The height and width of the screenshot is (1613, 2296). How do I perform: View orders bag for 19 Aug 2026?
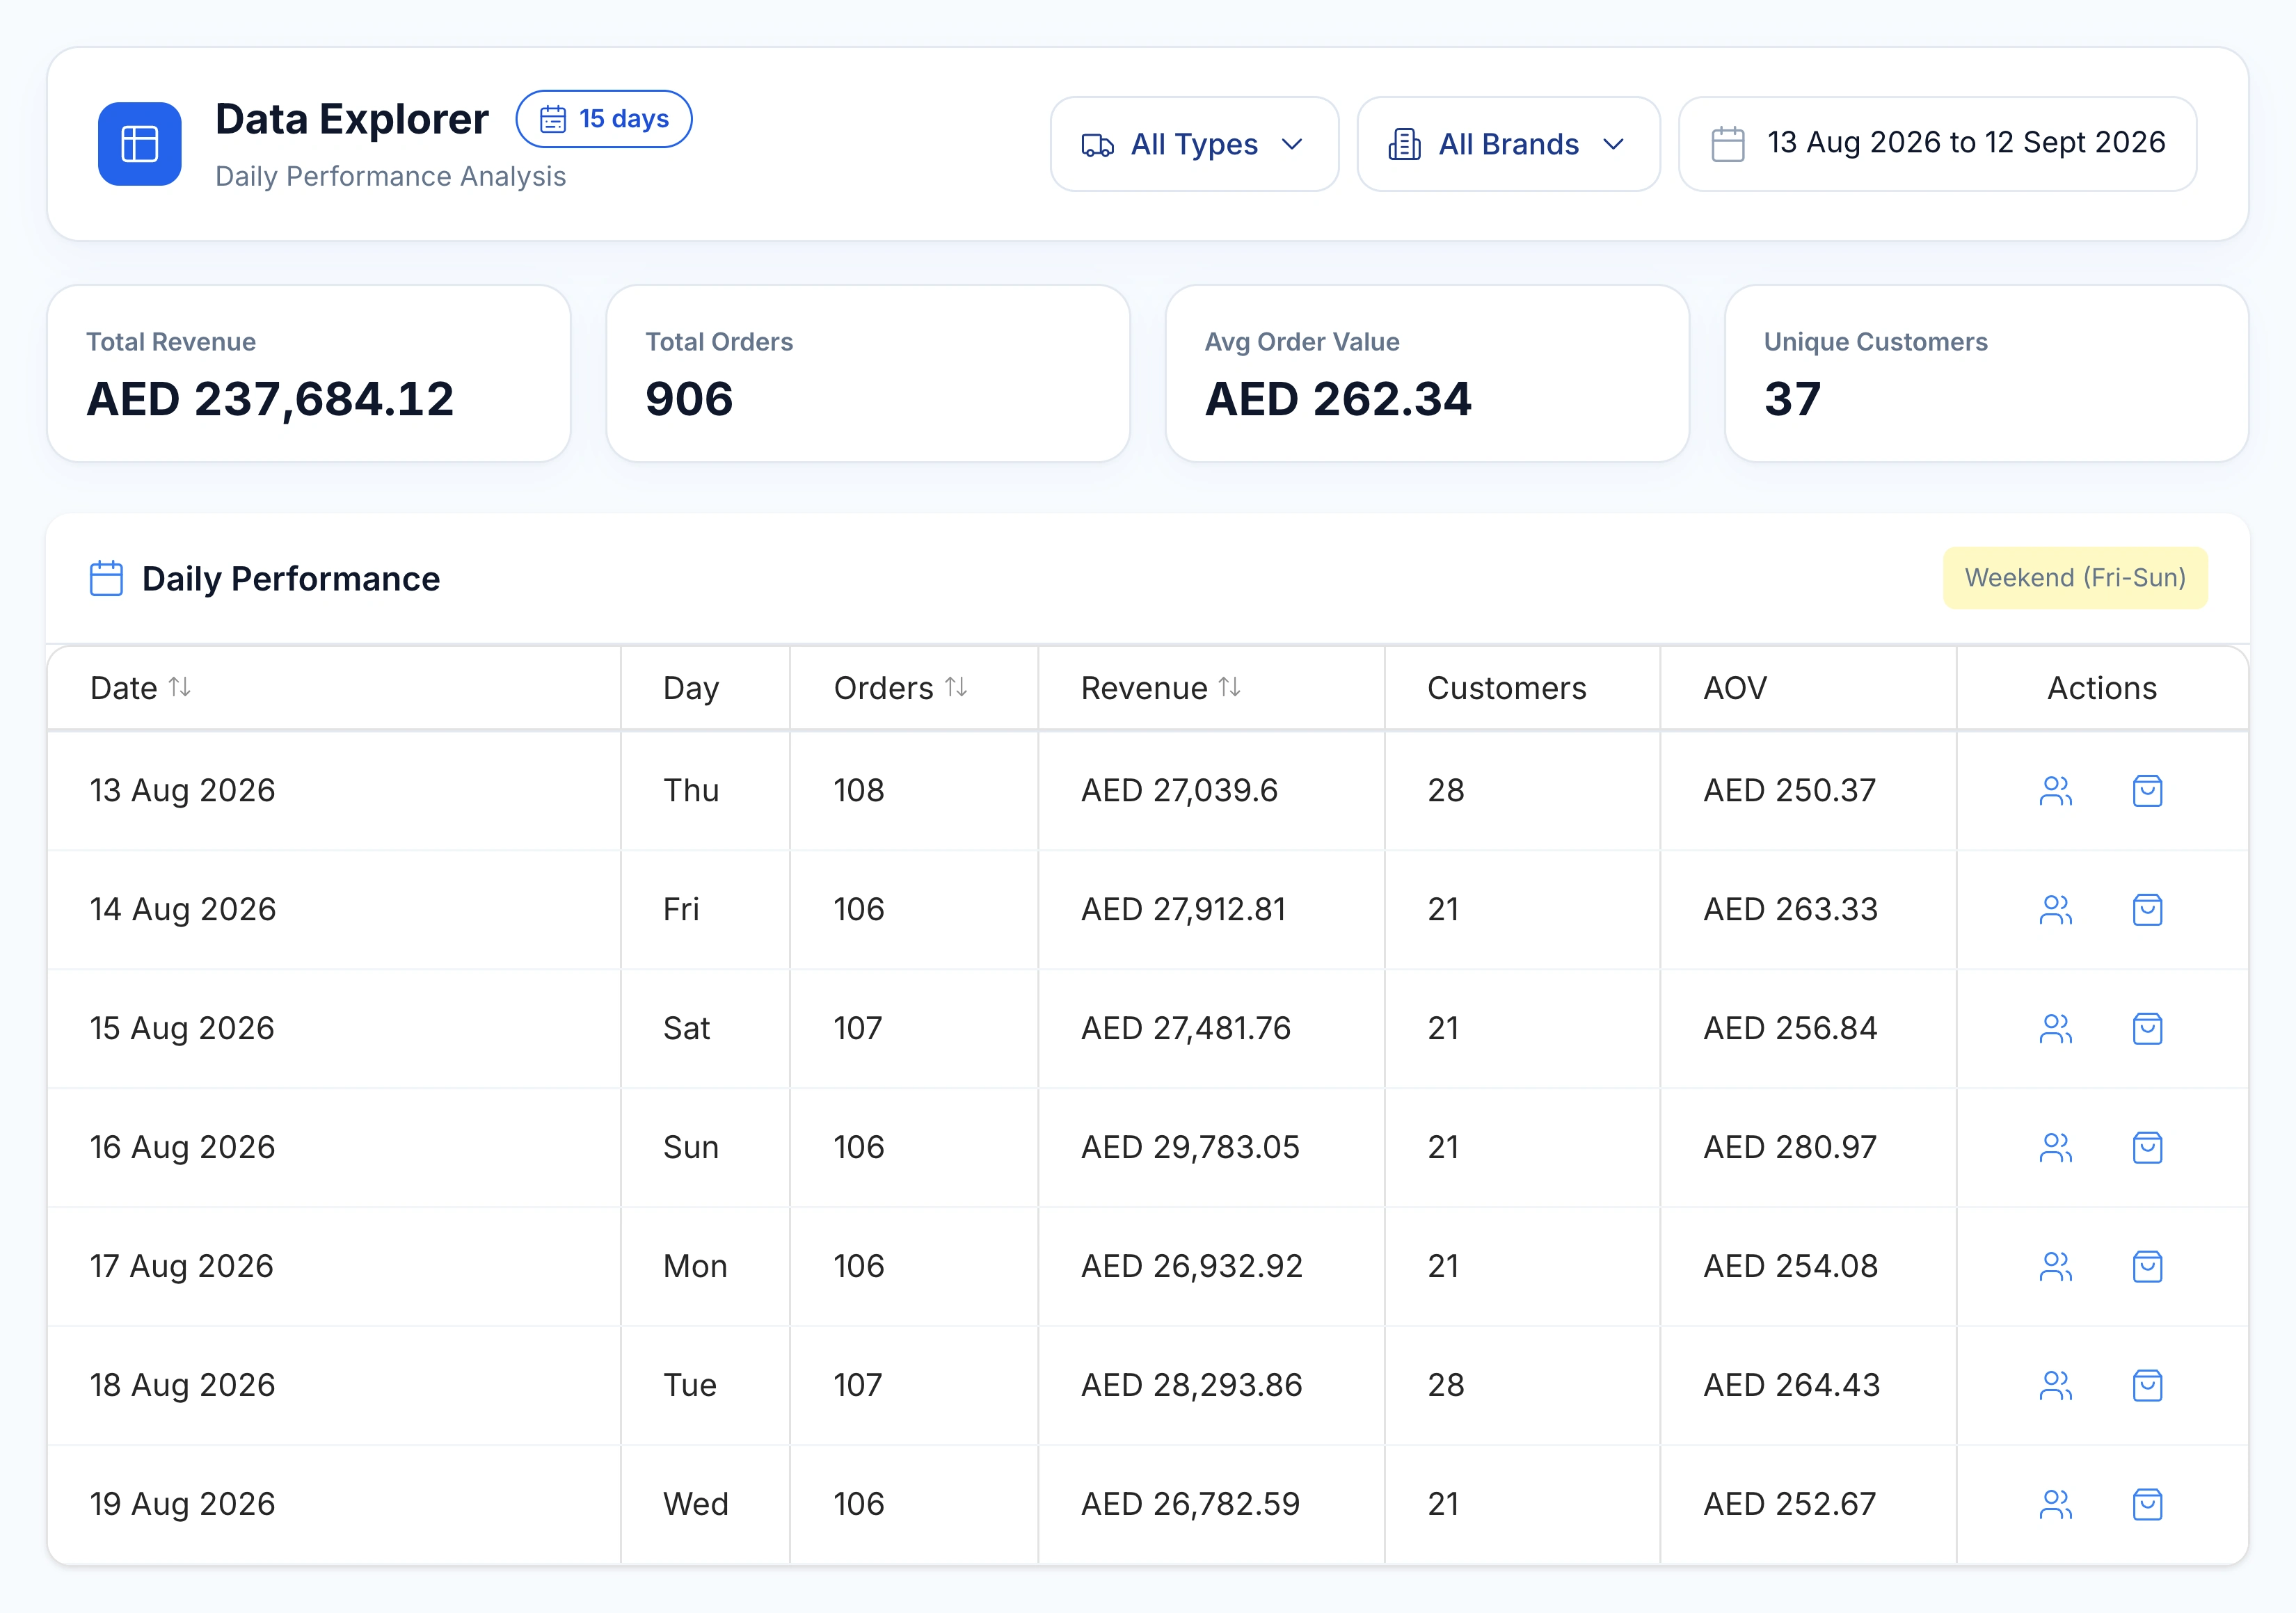[2148, 1505]
